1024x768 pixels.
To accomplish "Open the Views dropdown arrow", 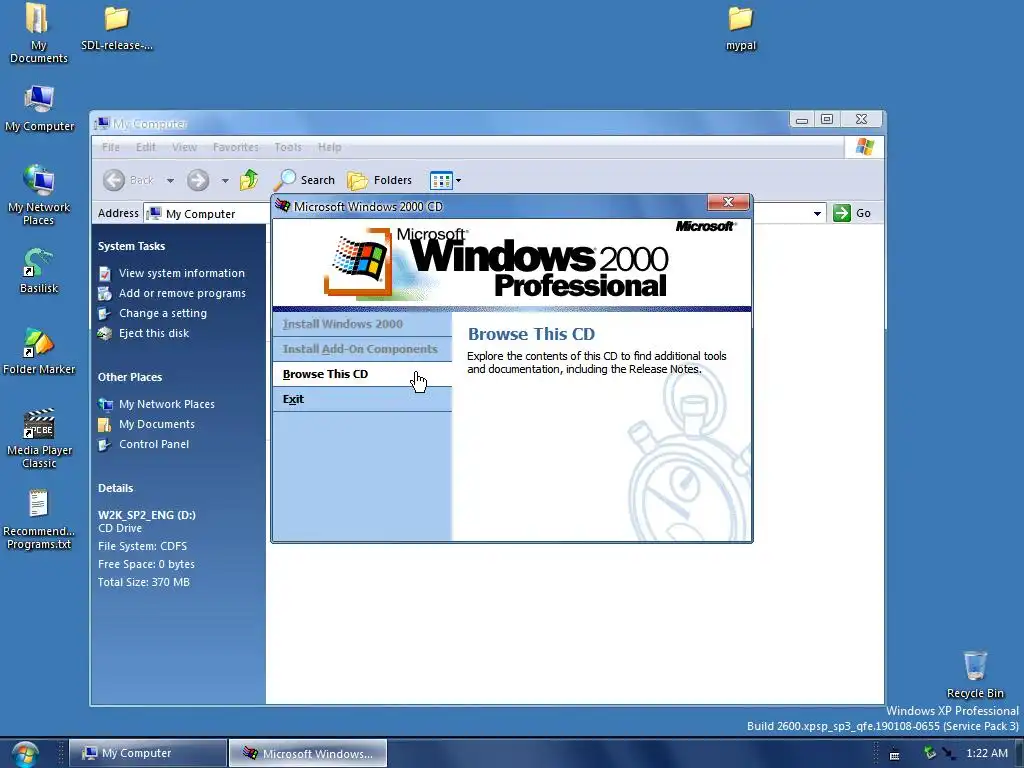I will click(x=458, y=180).
